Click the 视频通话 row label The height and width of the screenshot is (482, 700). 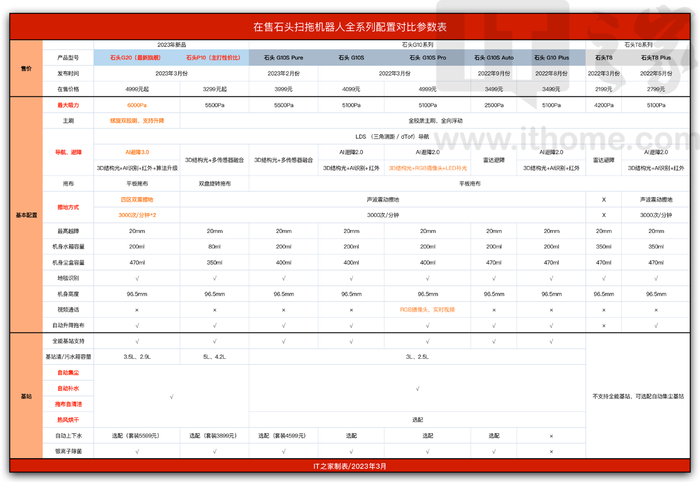click(68, 309)
